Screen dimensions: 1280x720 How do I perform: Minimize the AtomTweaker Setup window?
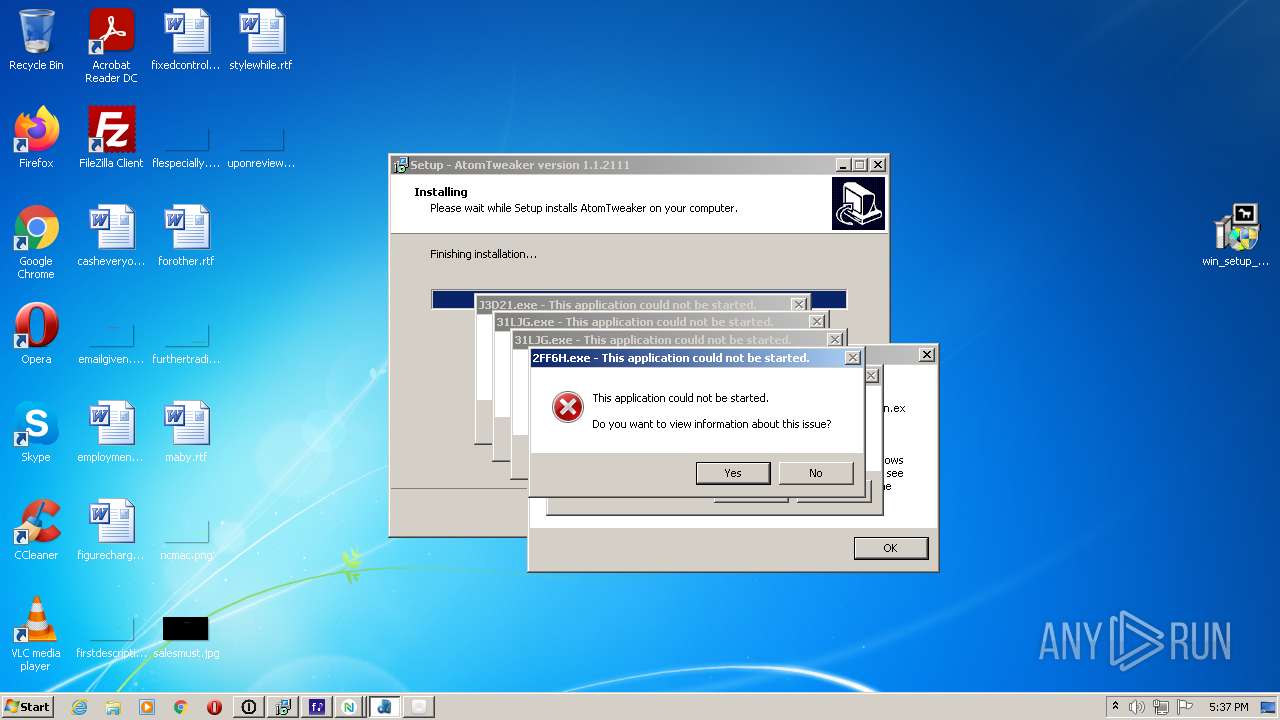click(x=843, y=165)
